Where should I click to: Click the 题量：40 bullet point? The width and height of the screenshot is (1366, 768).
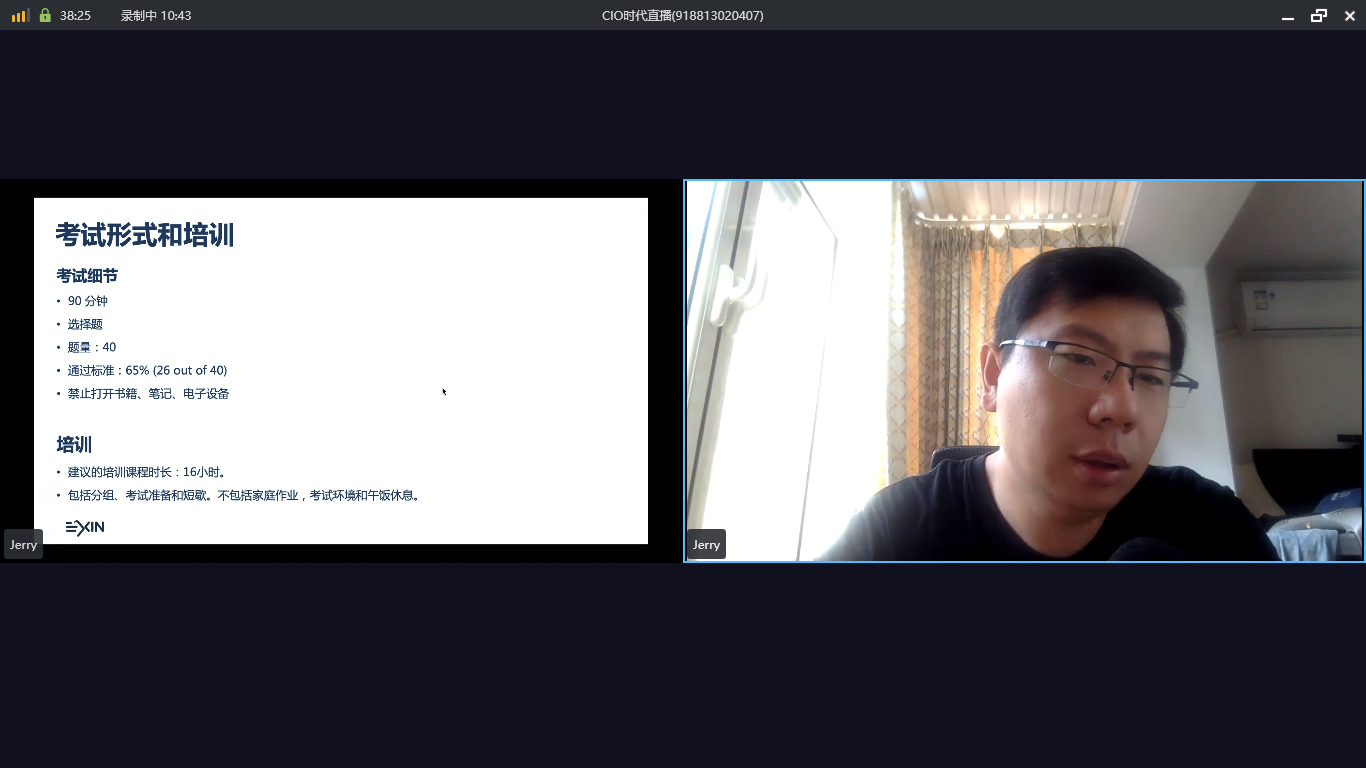click(91, 347)
